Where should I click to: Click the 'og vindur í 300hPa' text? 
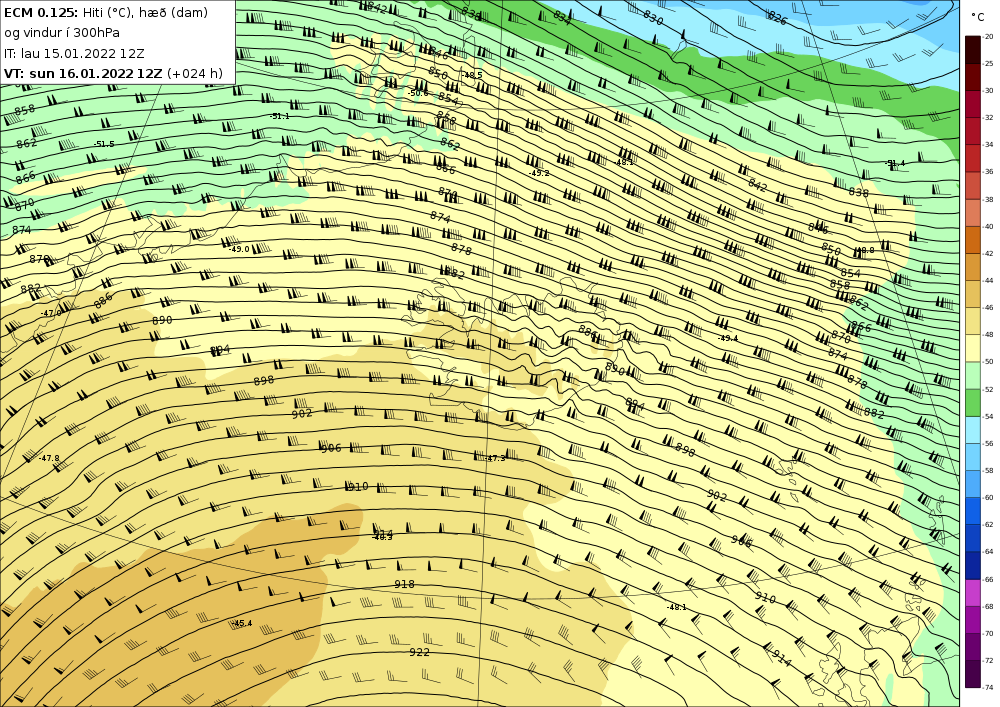click(x=62, y=33)
